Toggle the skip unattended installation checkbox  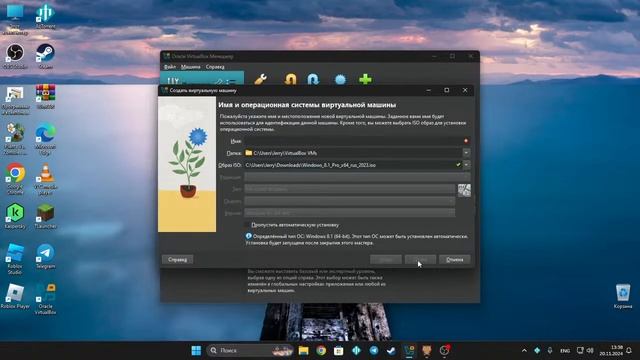247,225
